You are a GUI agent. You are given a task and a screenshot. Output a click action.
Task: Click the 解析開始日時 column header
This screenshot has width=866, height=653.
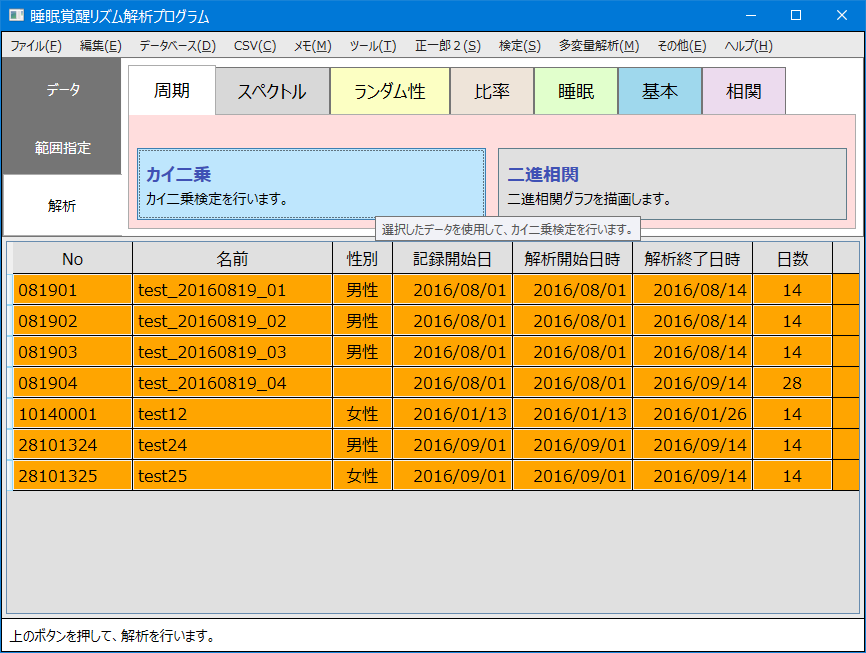tap(572, 259)
